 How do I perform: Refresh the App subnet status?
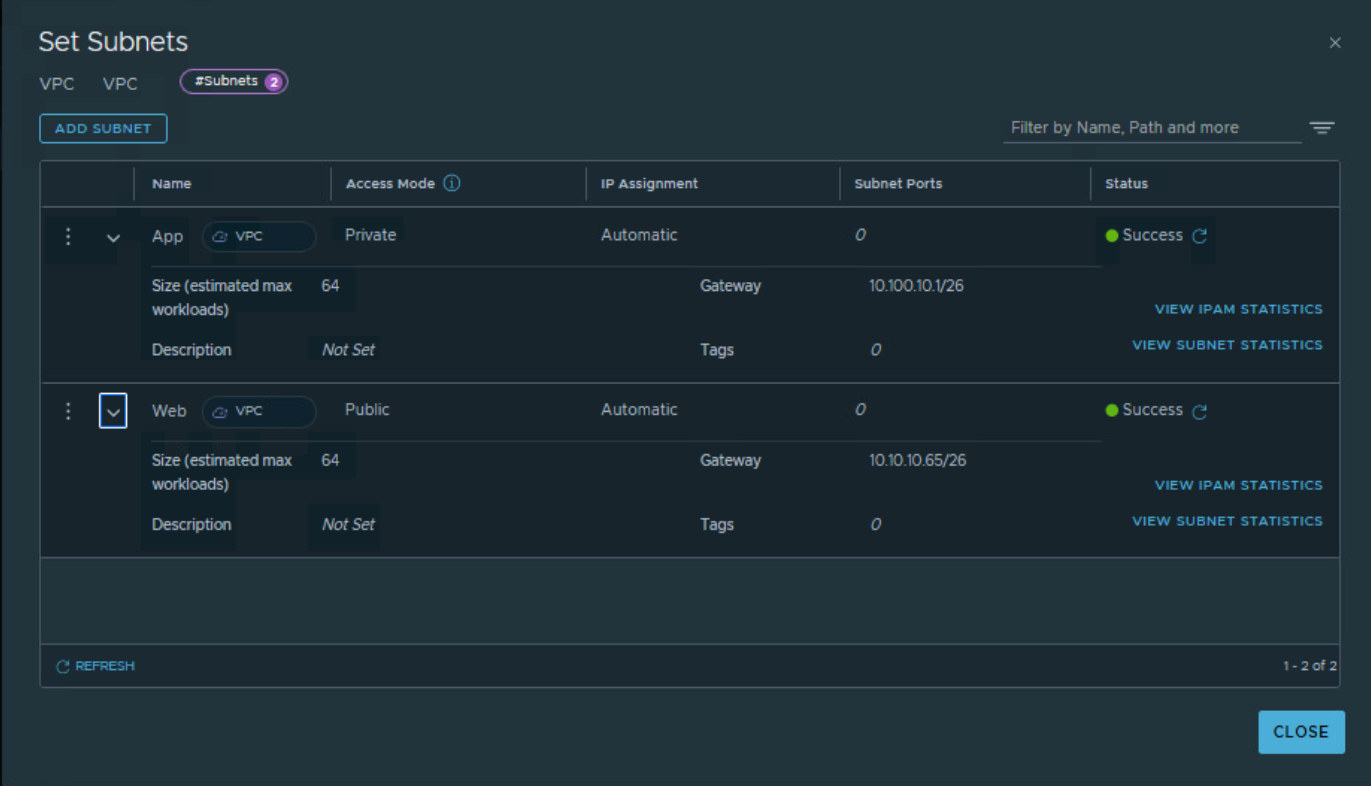[x=1200, y=236]
